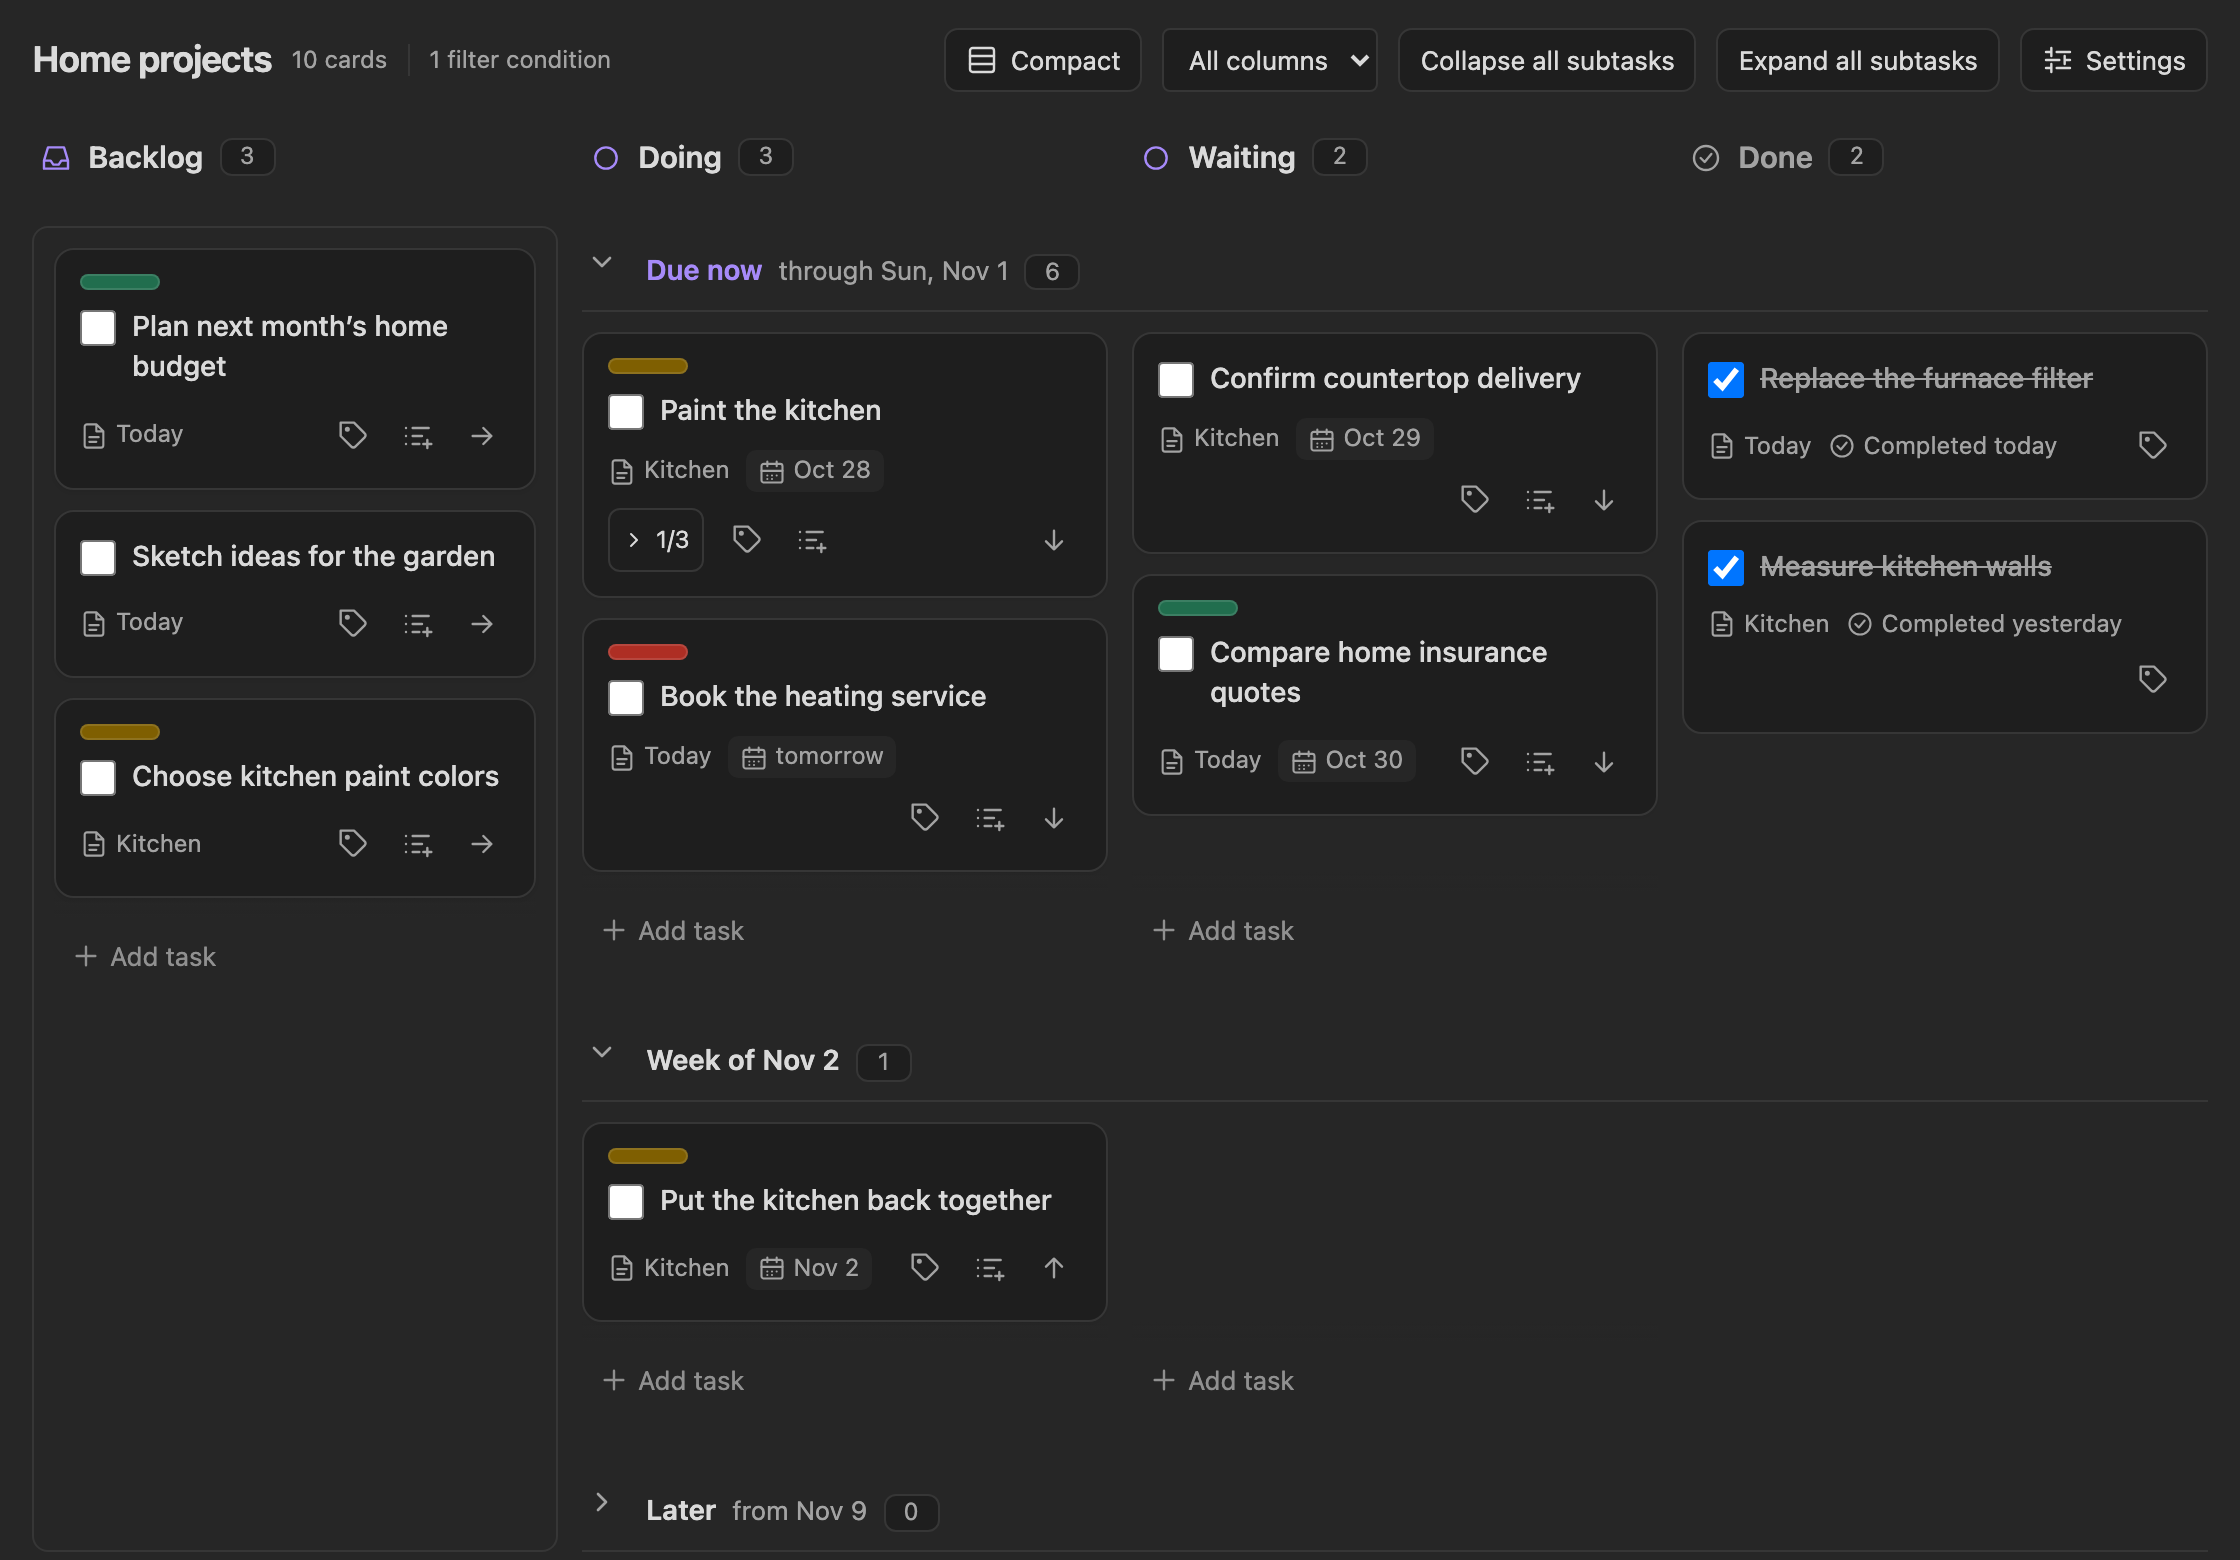The width and height of the screenshot is (2240, 1560).
Task: Click tag icon on Confirm countertop delivery card
Action: pyautogui.click(x=1475, y=499)
